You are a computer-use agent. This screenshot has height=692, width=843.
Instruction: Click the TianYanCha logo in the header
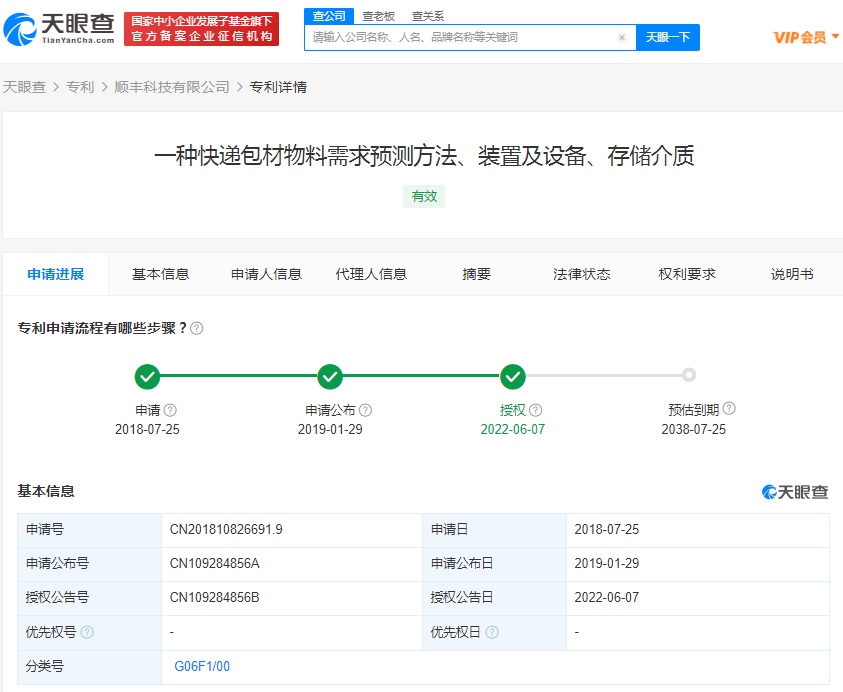(59, 29)
